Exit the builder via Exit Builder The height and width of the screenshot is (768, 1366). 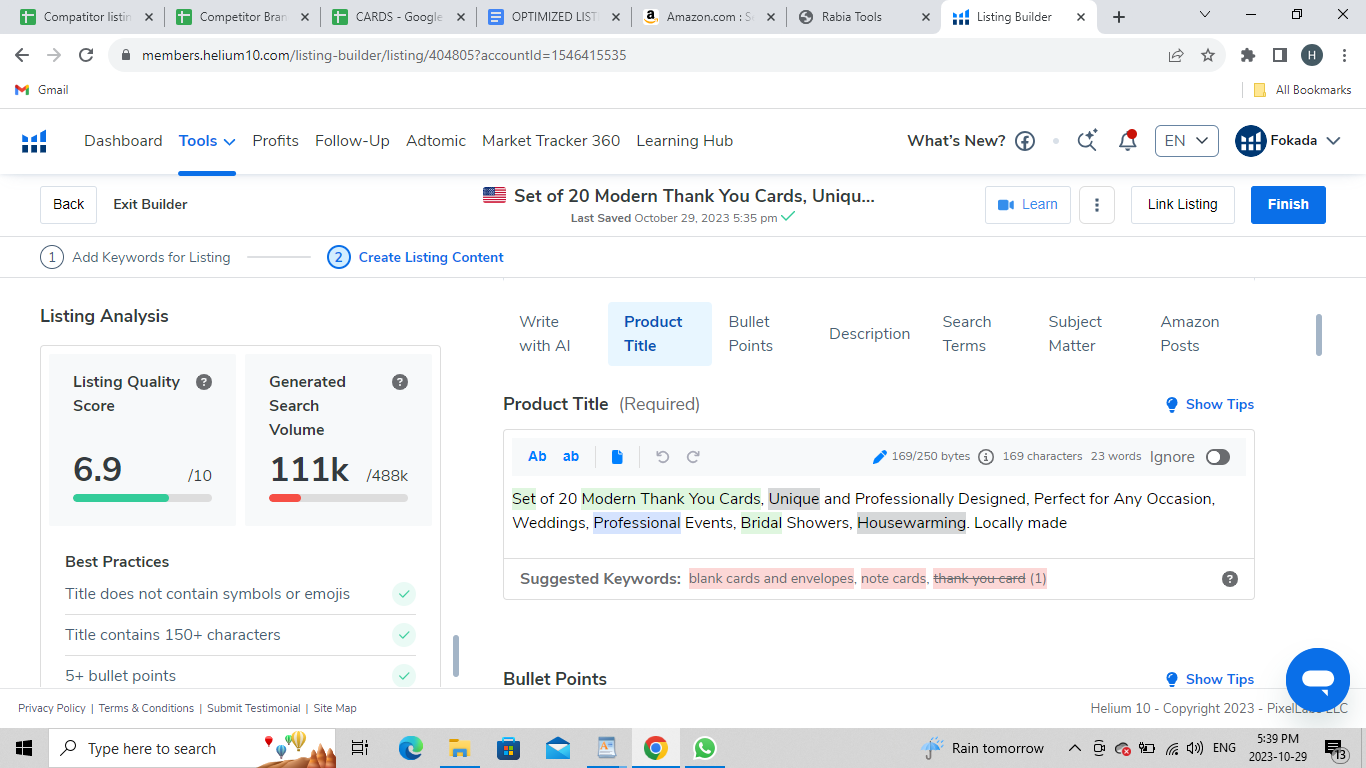151,204
